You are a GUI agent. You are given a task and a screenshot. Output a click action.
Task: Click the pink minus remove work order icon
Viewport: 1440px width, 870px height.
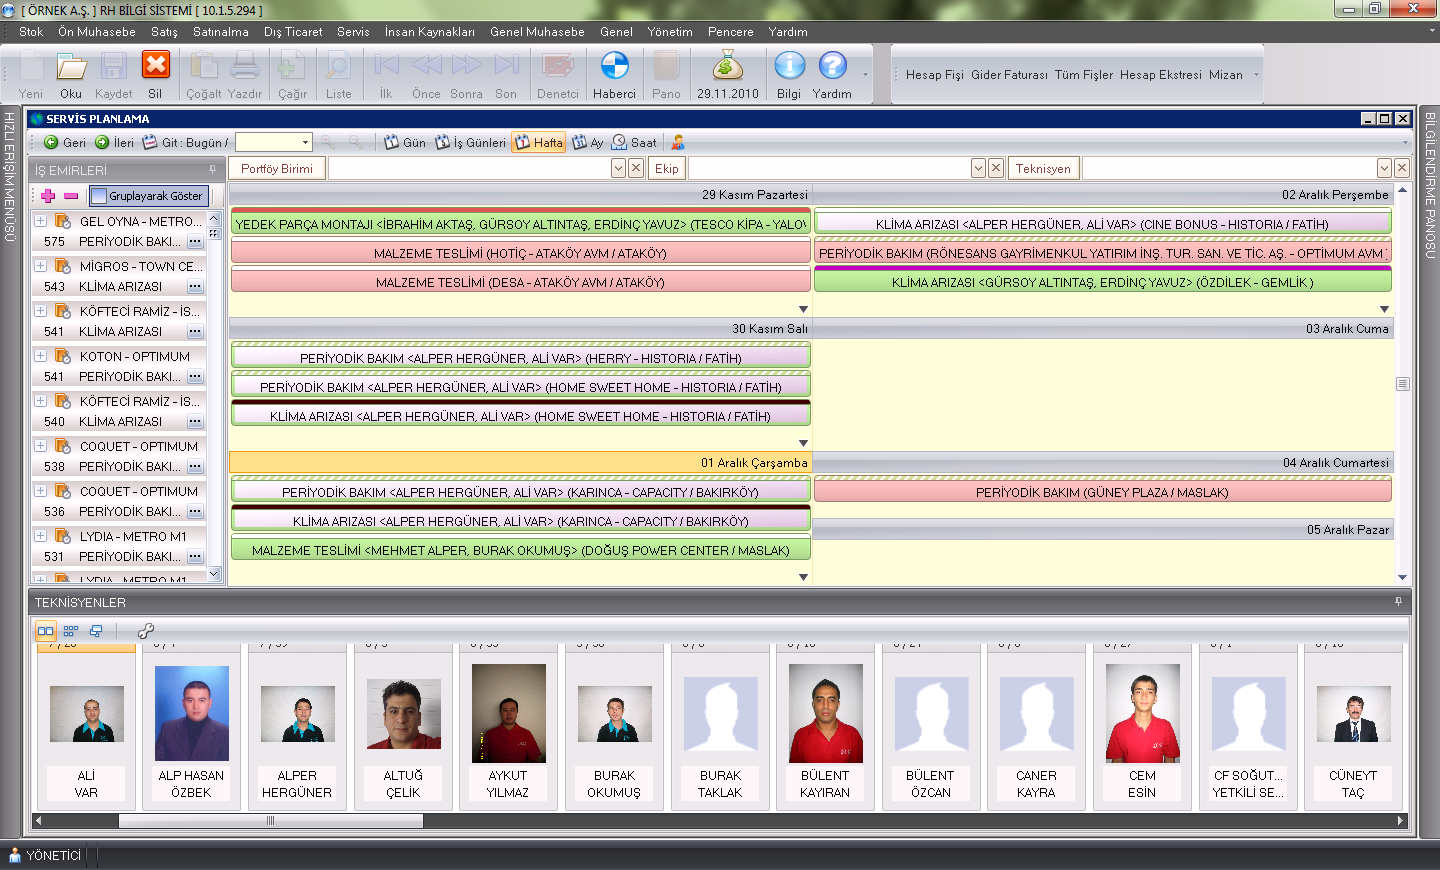click(71, 196)
